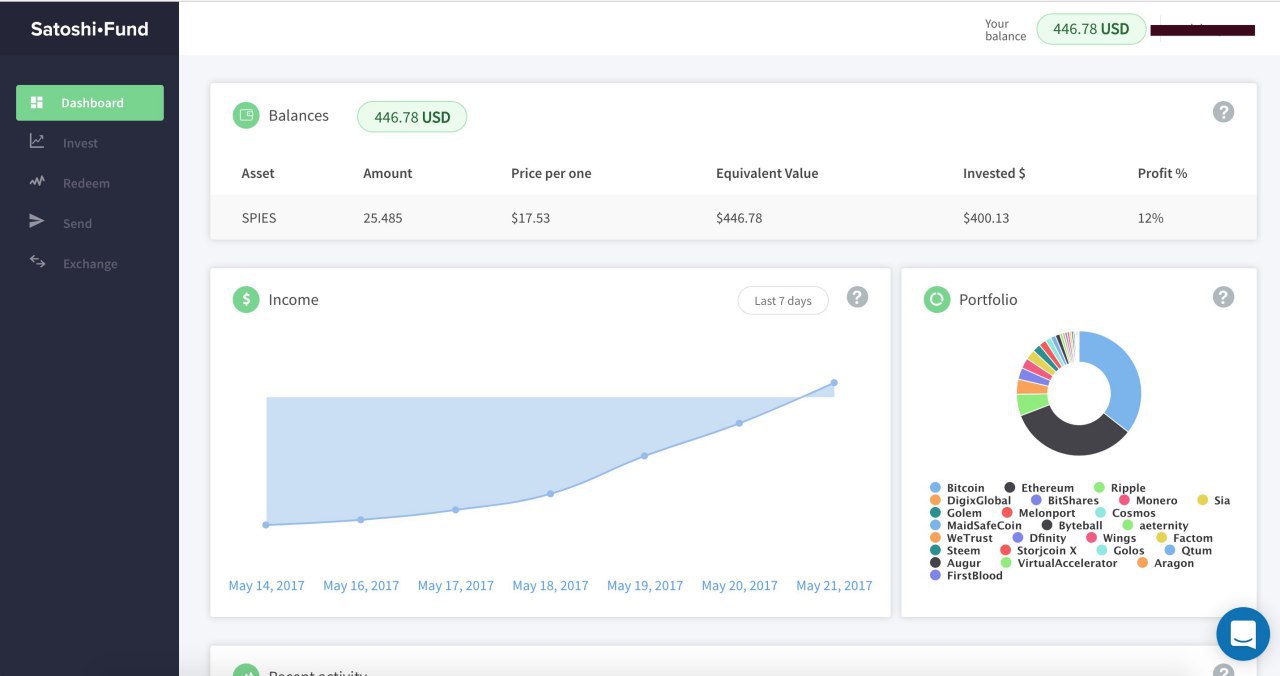Open the Last 7 days range selector

coord(783,301)
